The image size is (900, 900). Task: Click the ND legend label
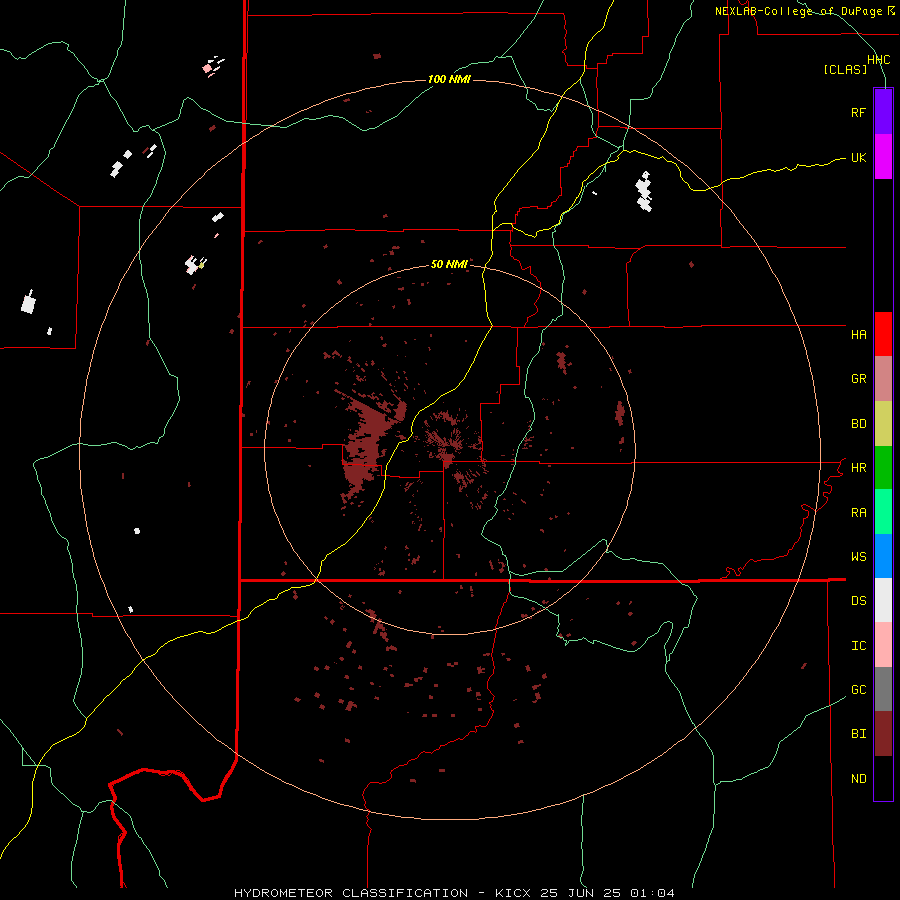(x=858, y=779)
